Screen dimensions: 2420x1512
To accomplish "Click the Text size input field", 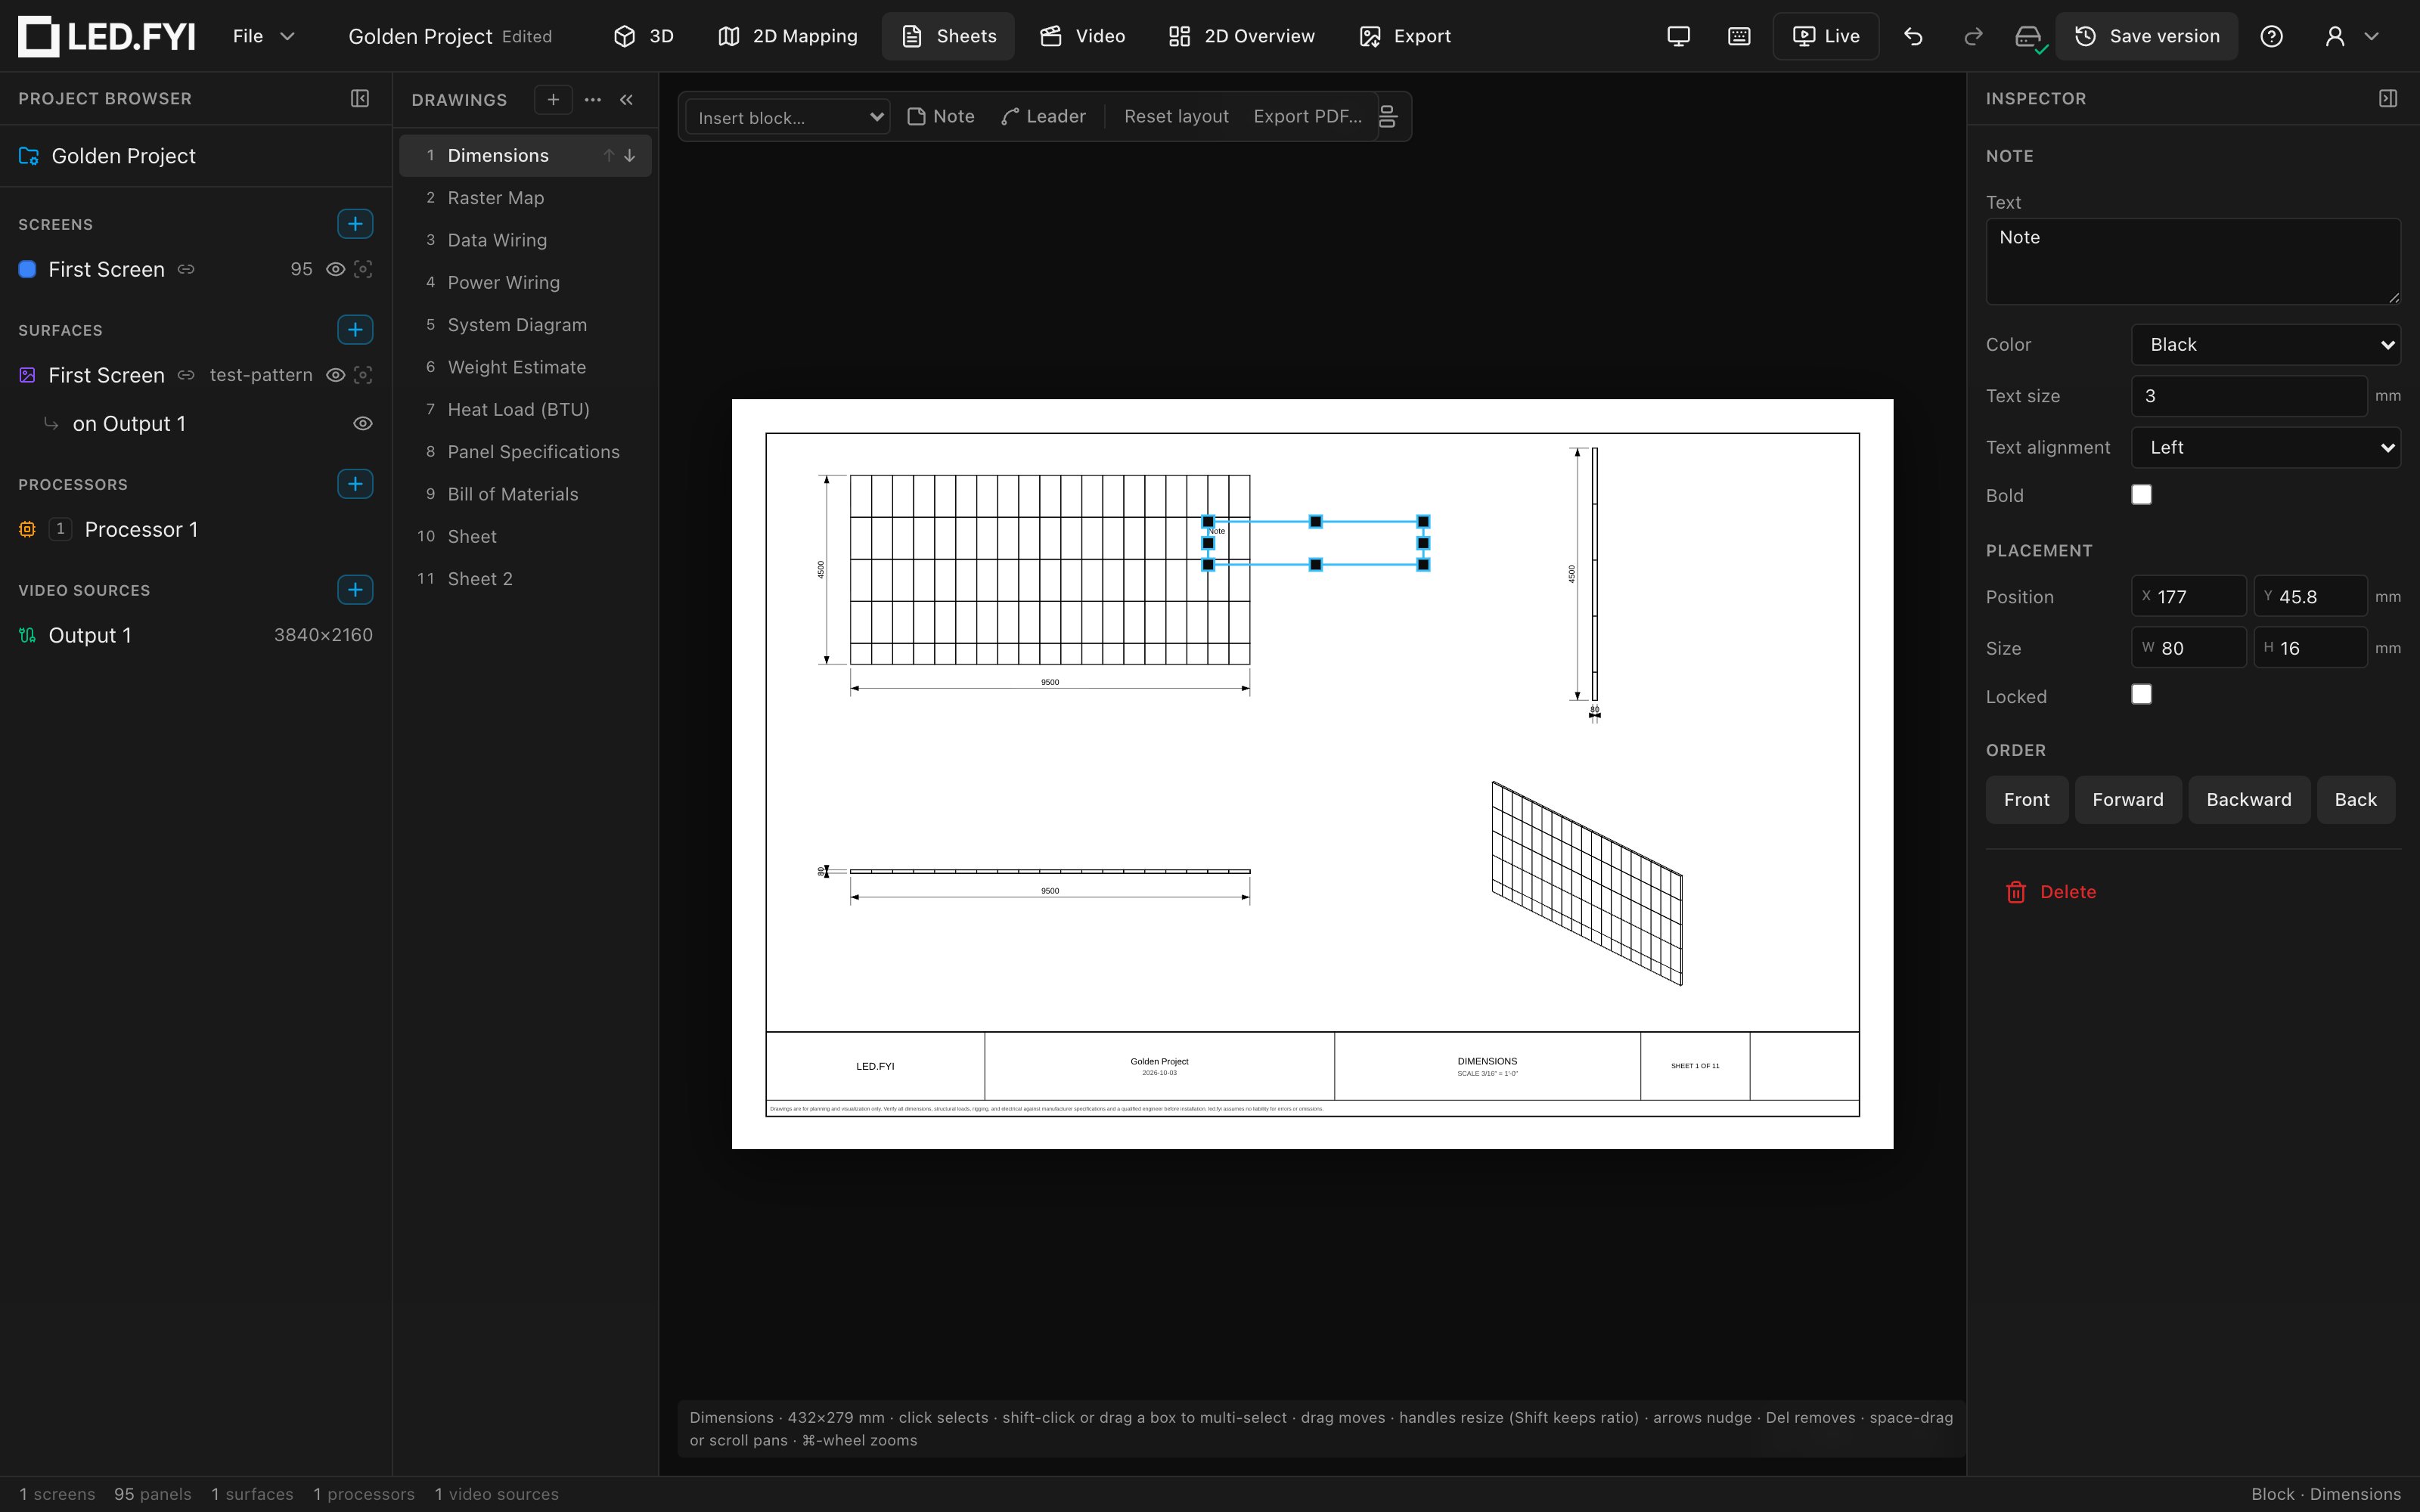I will point(2249,396).
